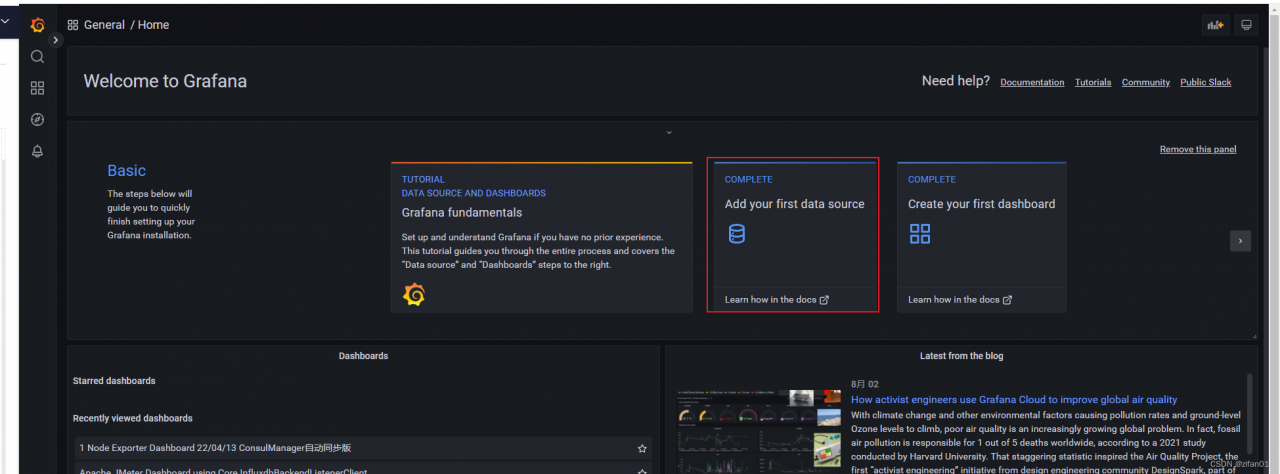Open the Tutorials help link
The width and height of the screenshot is (1280, 474).
click(x=1093, y=82)
